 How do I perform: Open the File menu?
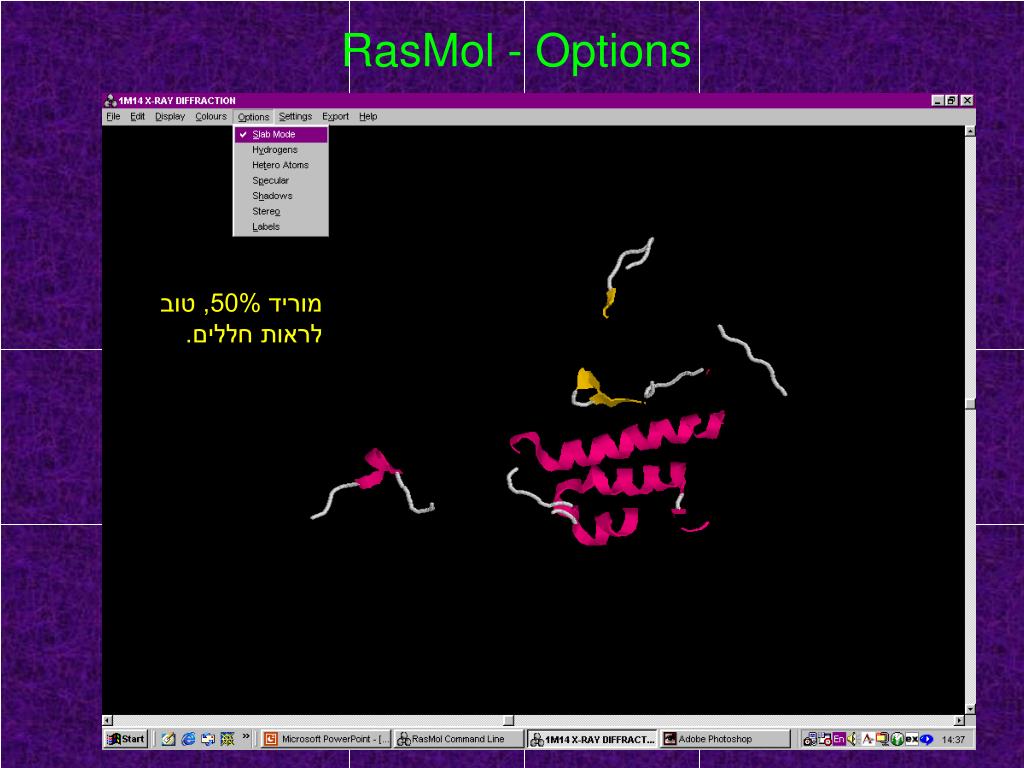(x=113, y=116)
